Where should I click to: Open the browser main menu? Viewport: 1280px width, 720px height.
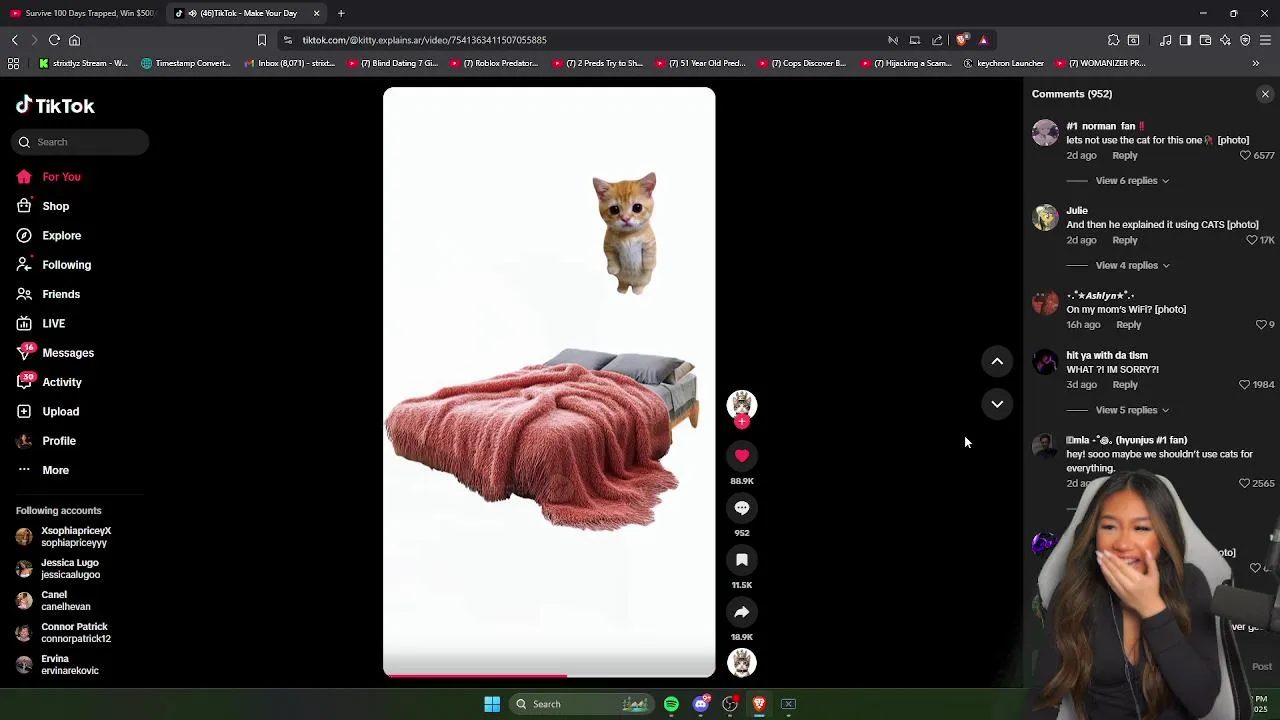1265,40
